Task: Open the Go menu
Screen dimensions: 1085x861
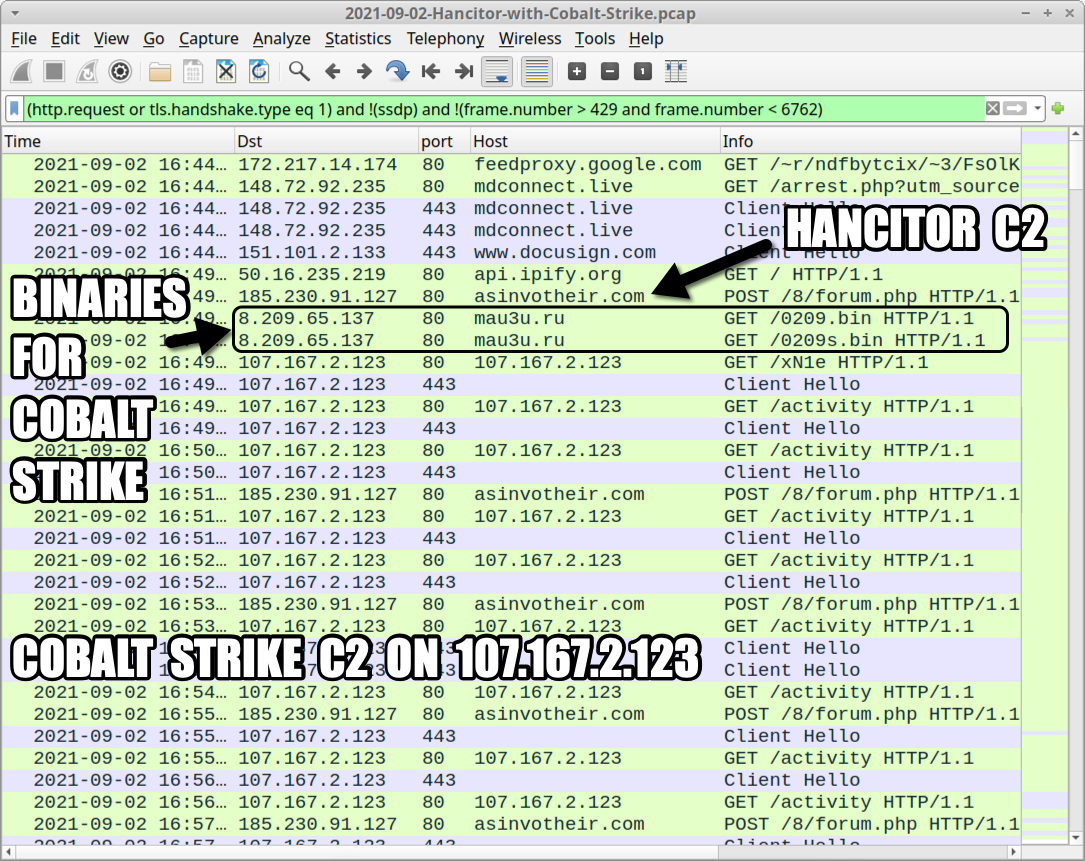Action: click(x=154, y=39)
